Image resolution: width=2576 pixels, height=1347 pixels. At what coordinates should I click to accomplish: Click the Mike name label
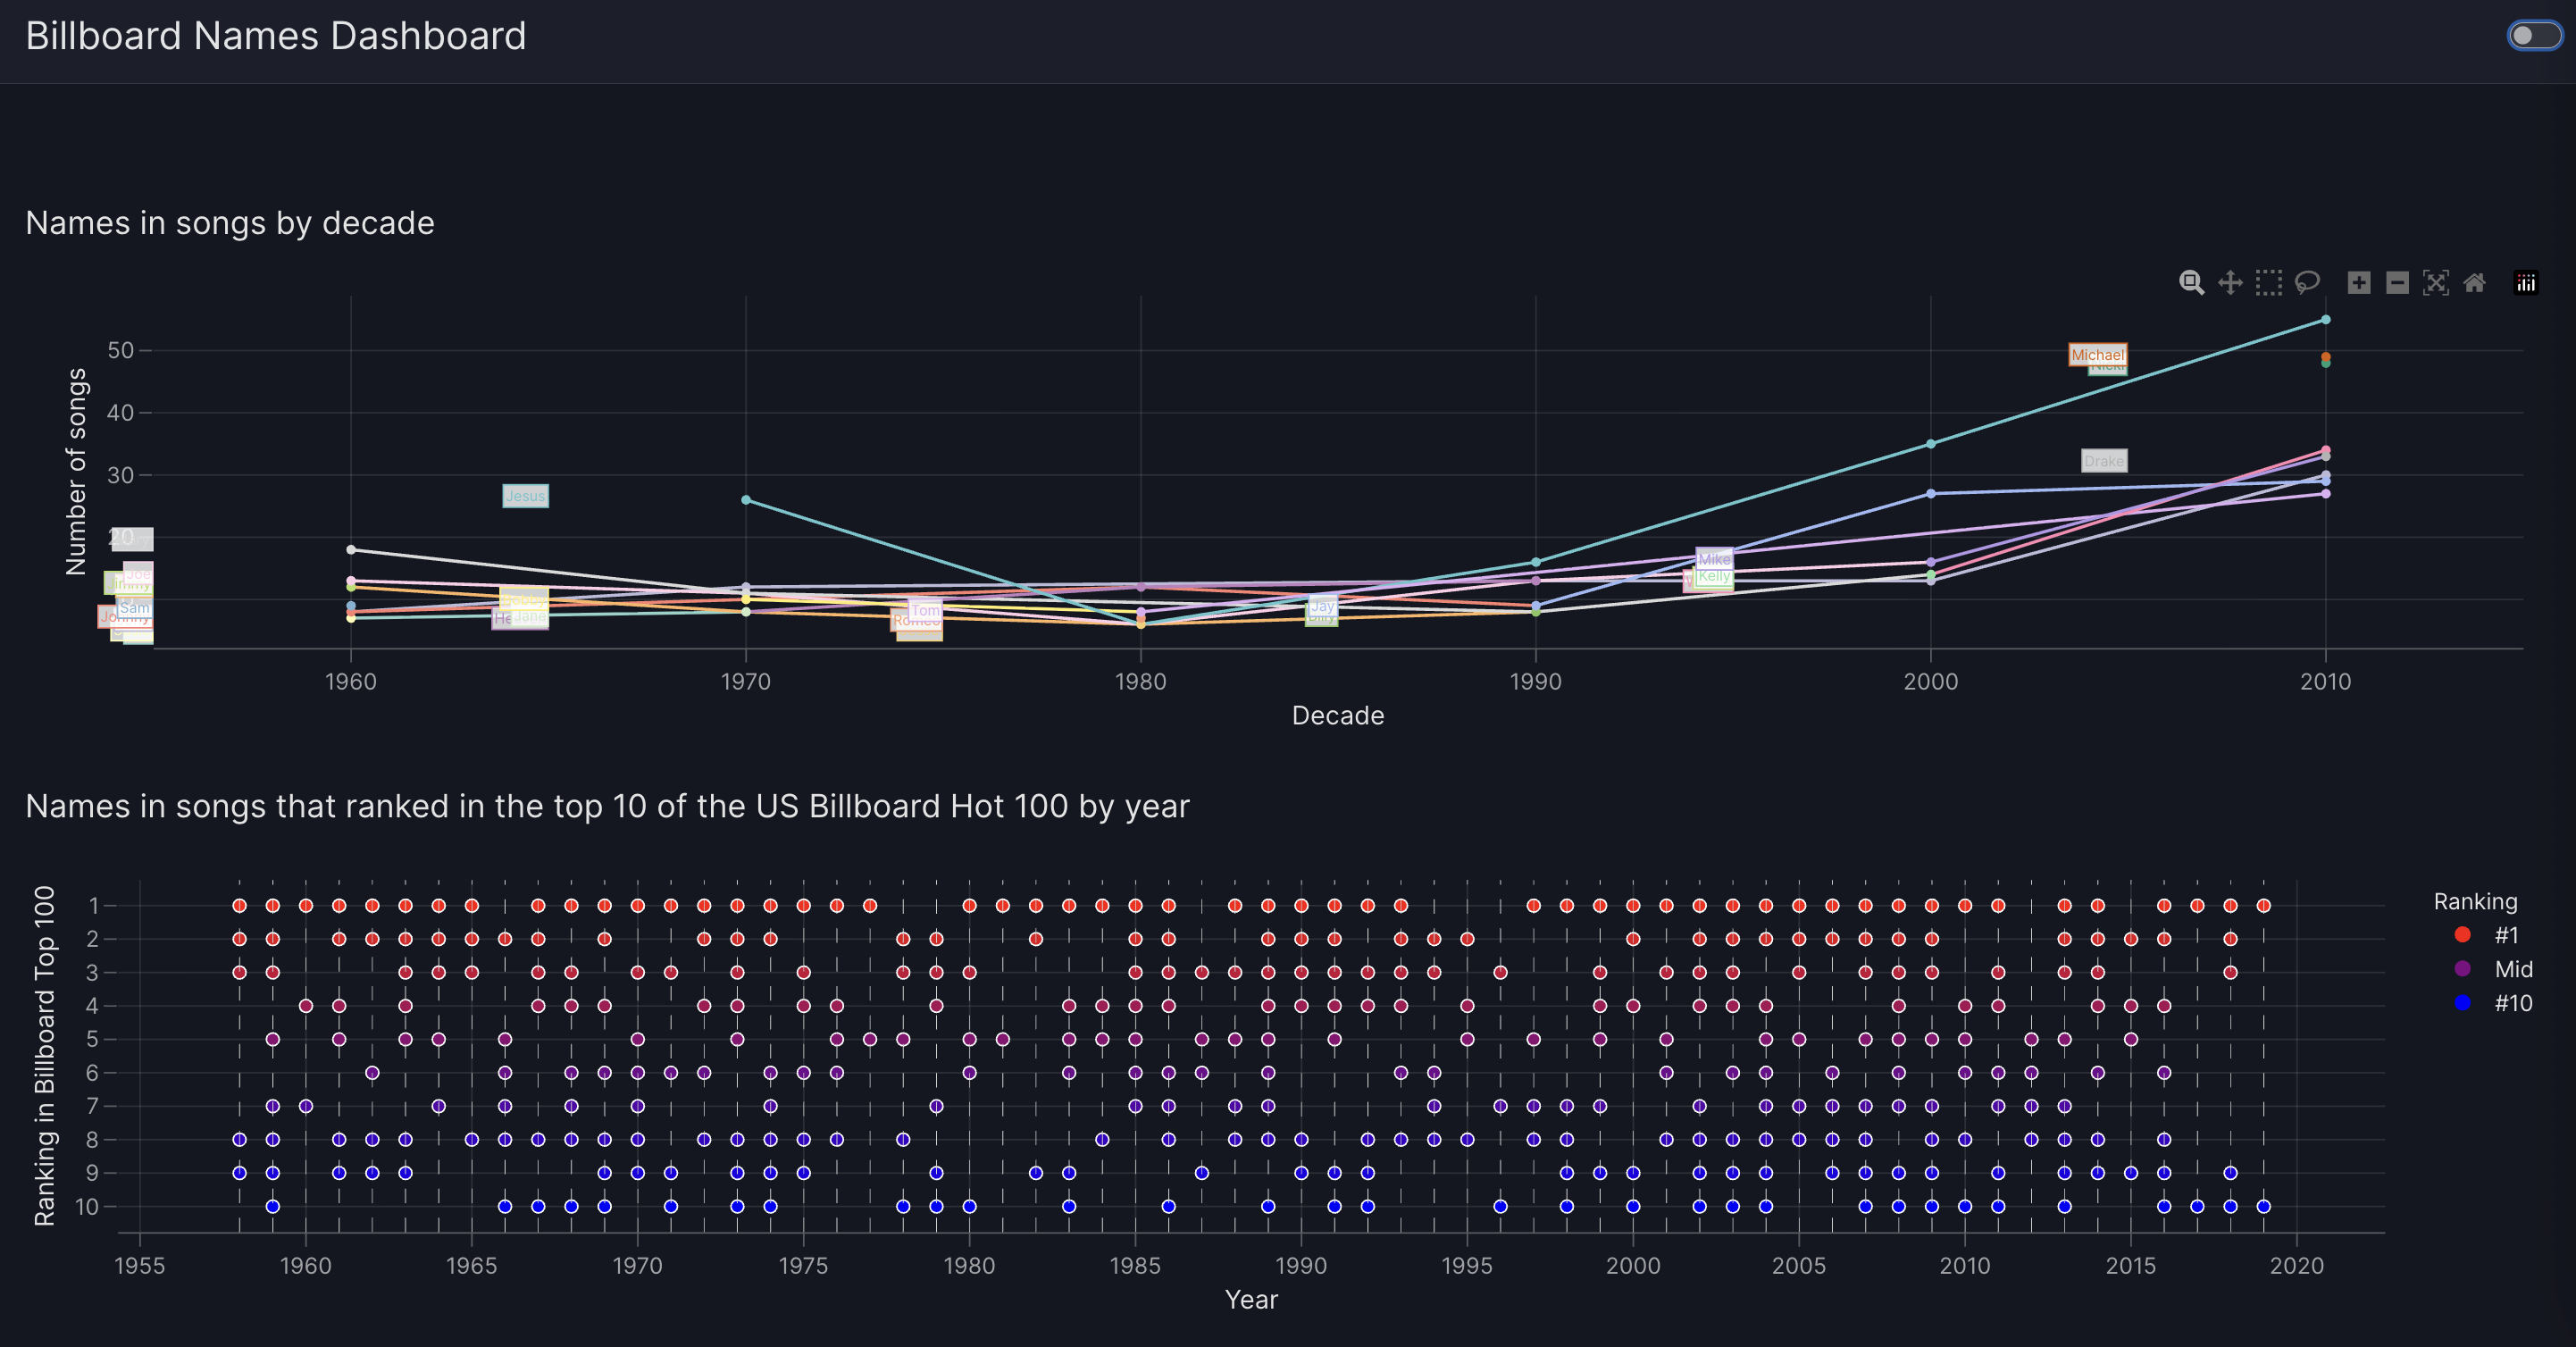point(1714,559)
